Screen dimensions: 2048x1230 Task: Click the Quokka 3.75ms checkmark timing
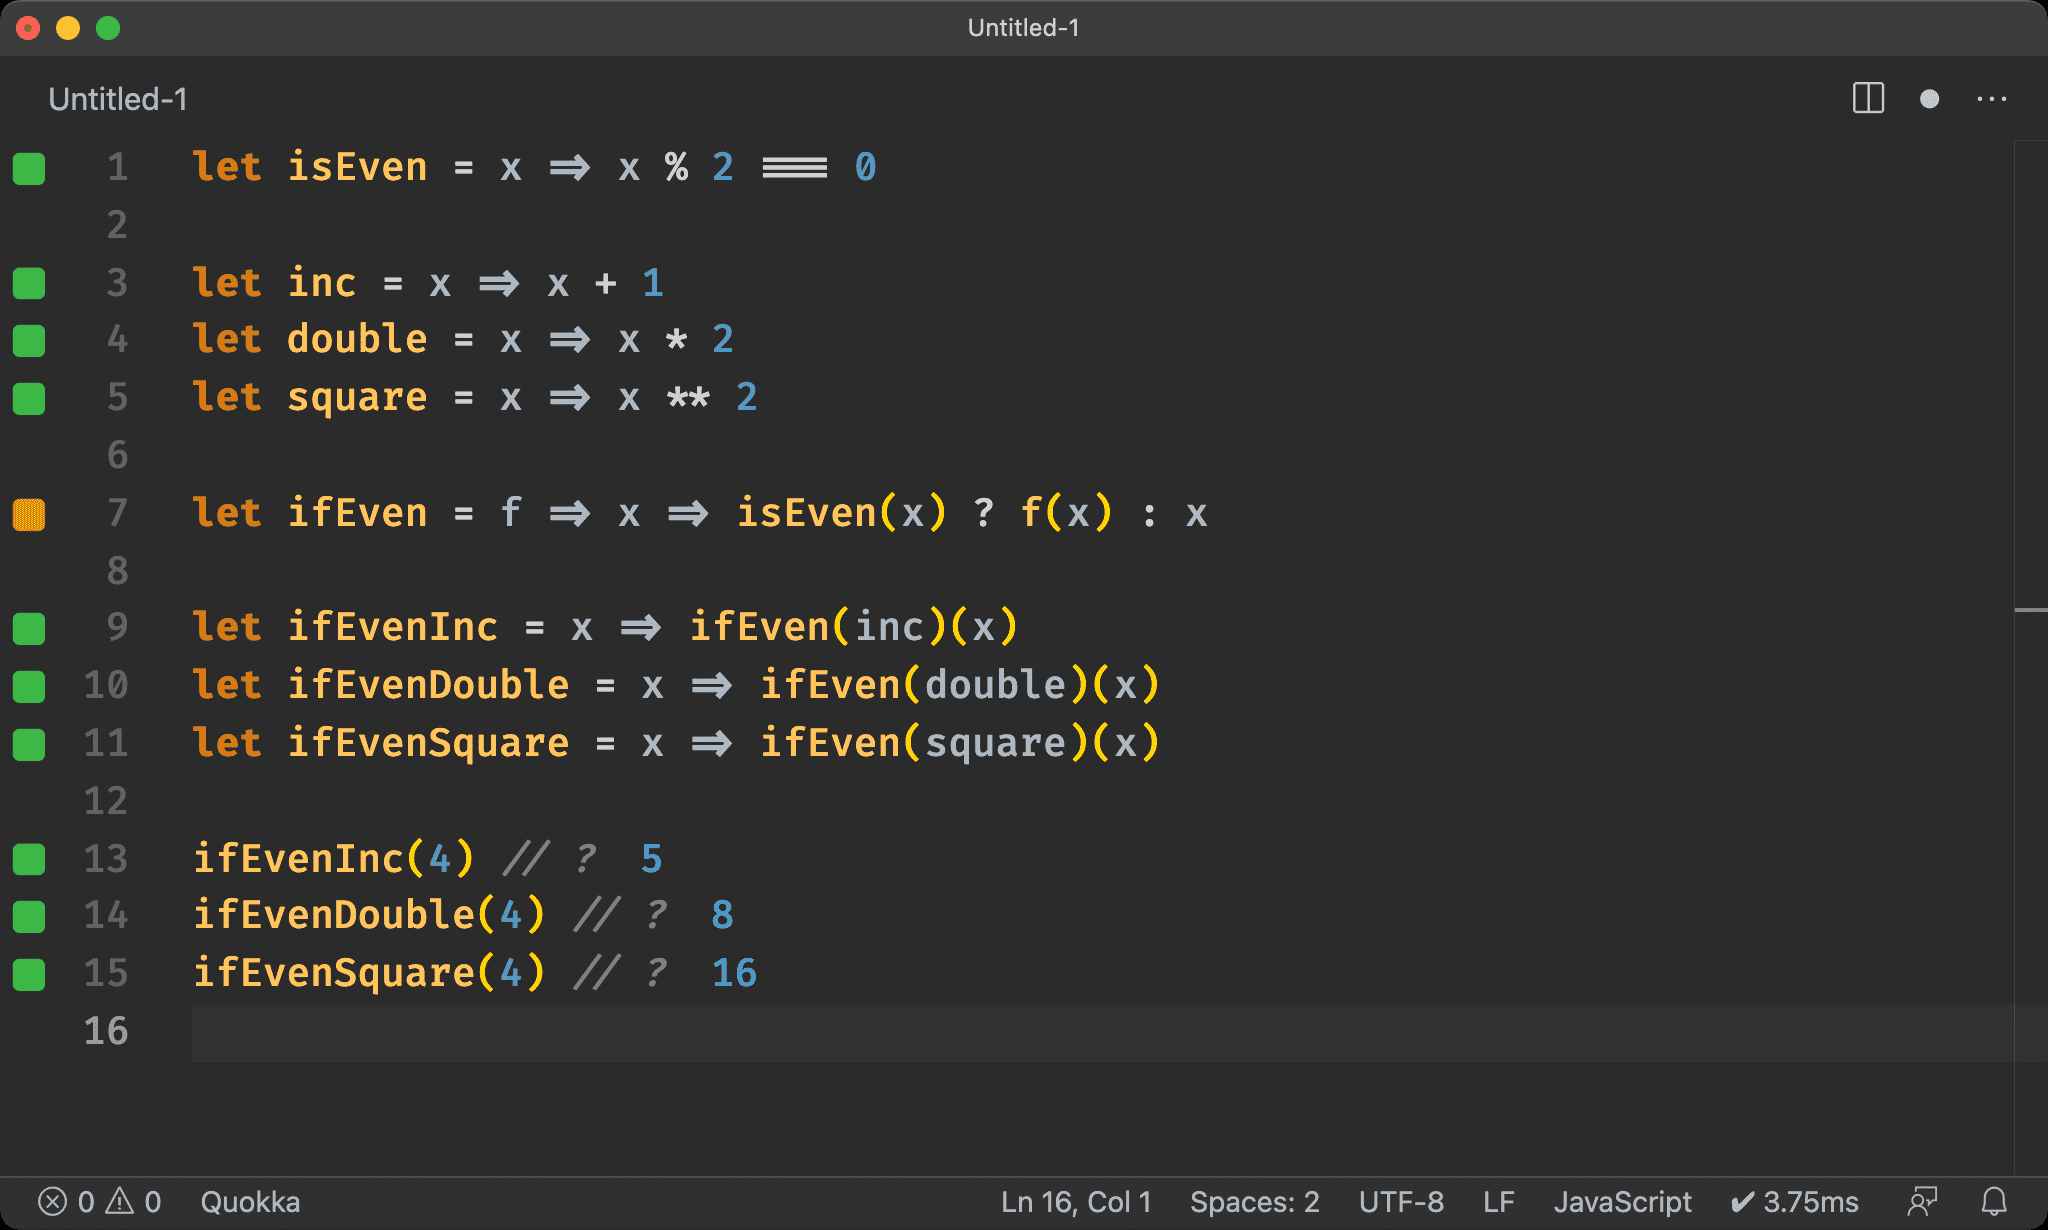click(1794, 1201)
